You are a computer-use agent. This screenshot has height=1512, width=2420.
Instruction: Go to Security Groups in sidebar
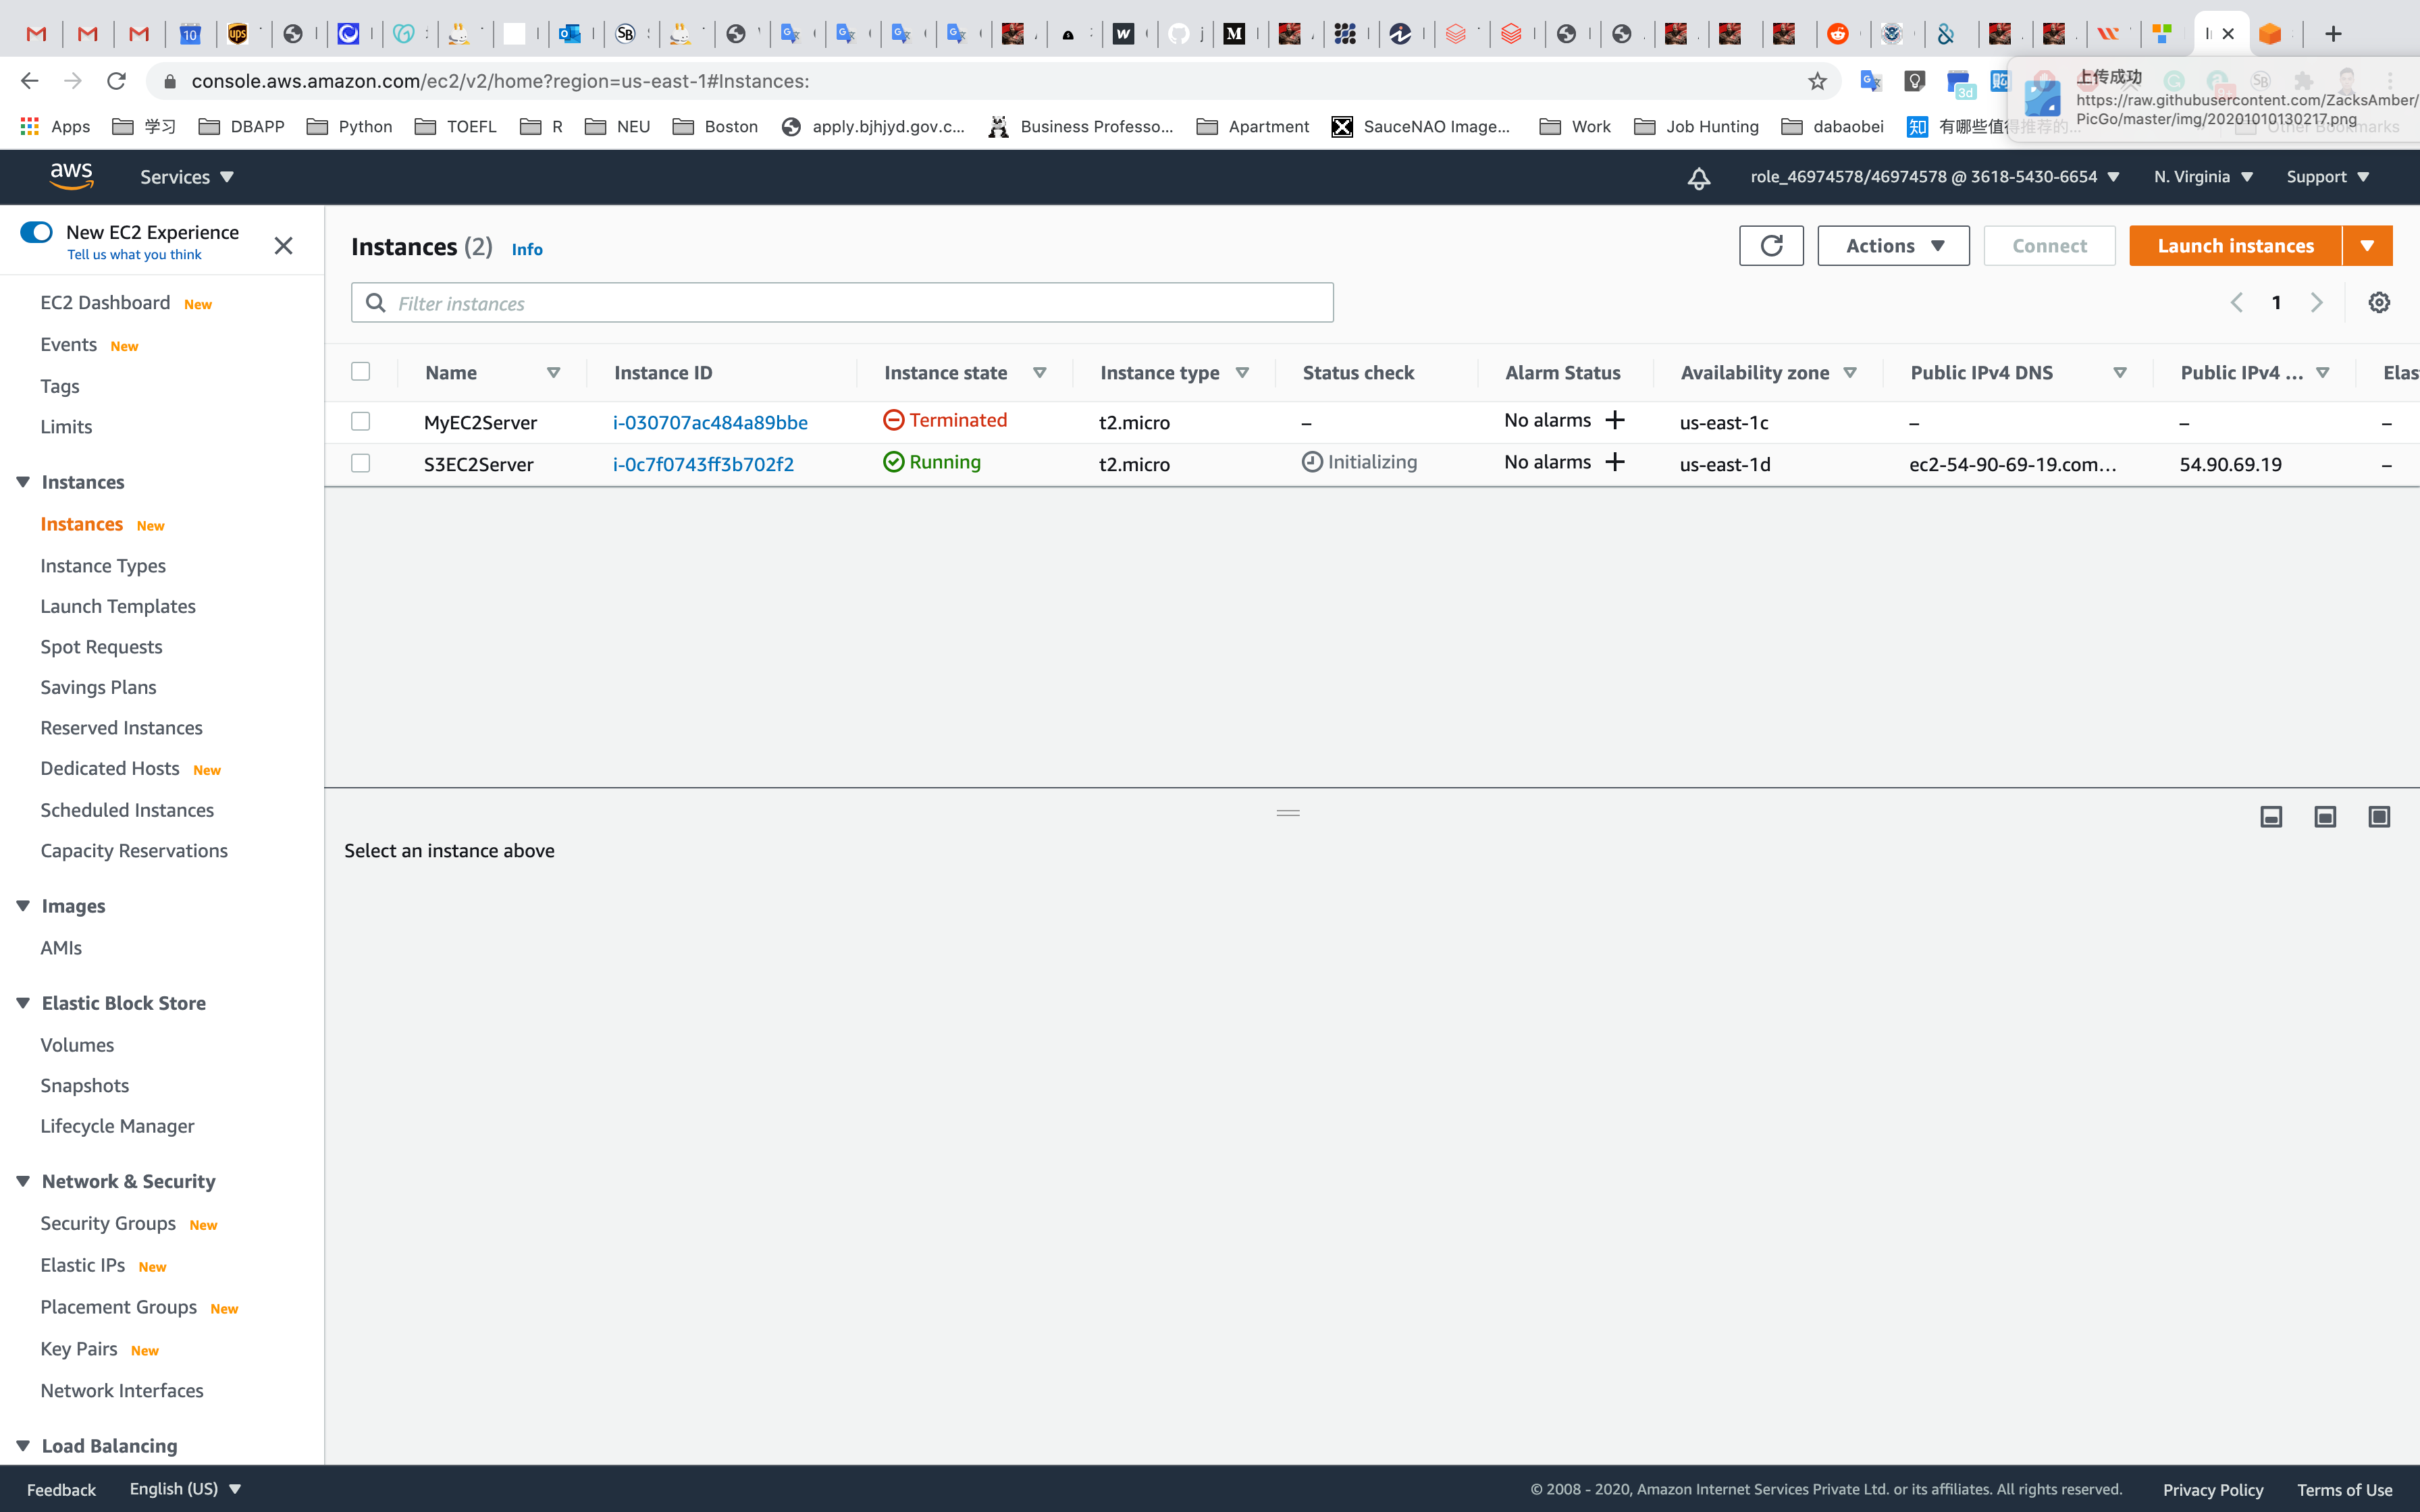[108, 1223]
